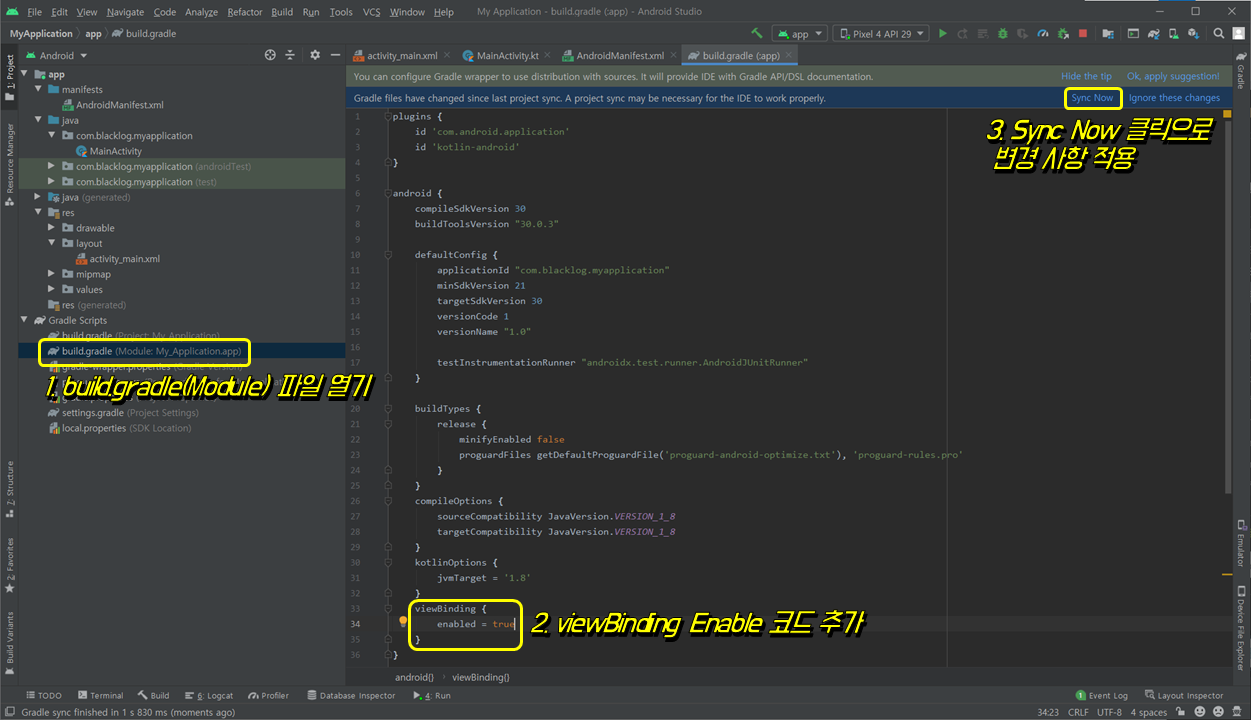Open the Navigate menu

(125, 12)
